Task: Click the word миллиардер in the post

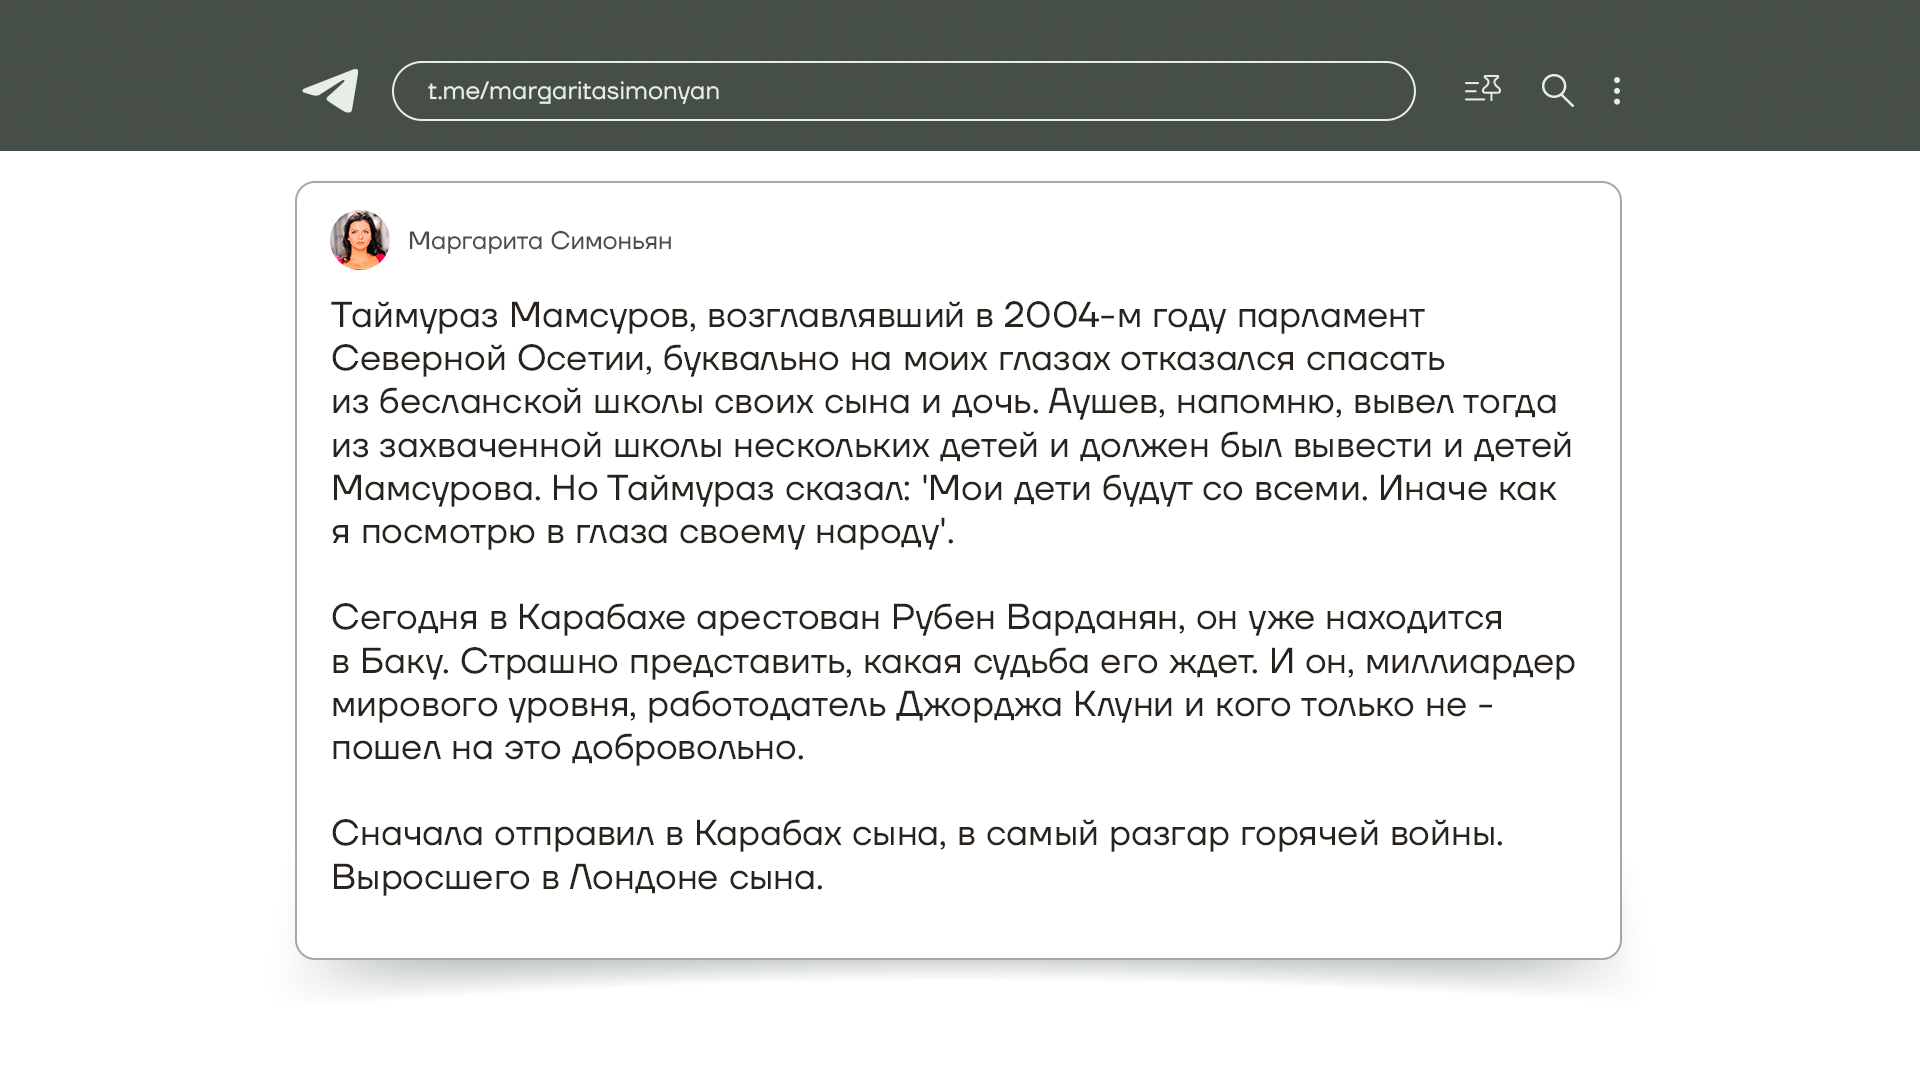Action: click(x=1470, y=662)
